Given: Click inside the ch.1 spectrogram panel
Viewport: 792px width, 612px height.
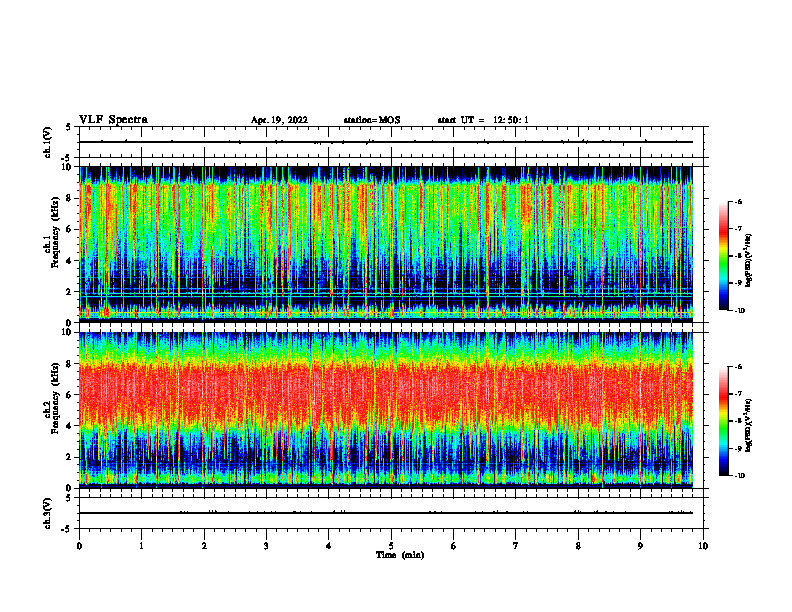Looking at the screenshot, I should (x=386, y=244).
